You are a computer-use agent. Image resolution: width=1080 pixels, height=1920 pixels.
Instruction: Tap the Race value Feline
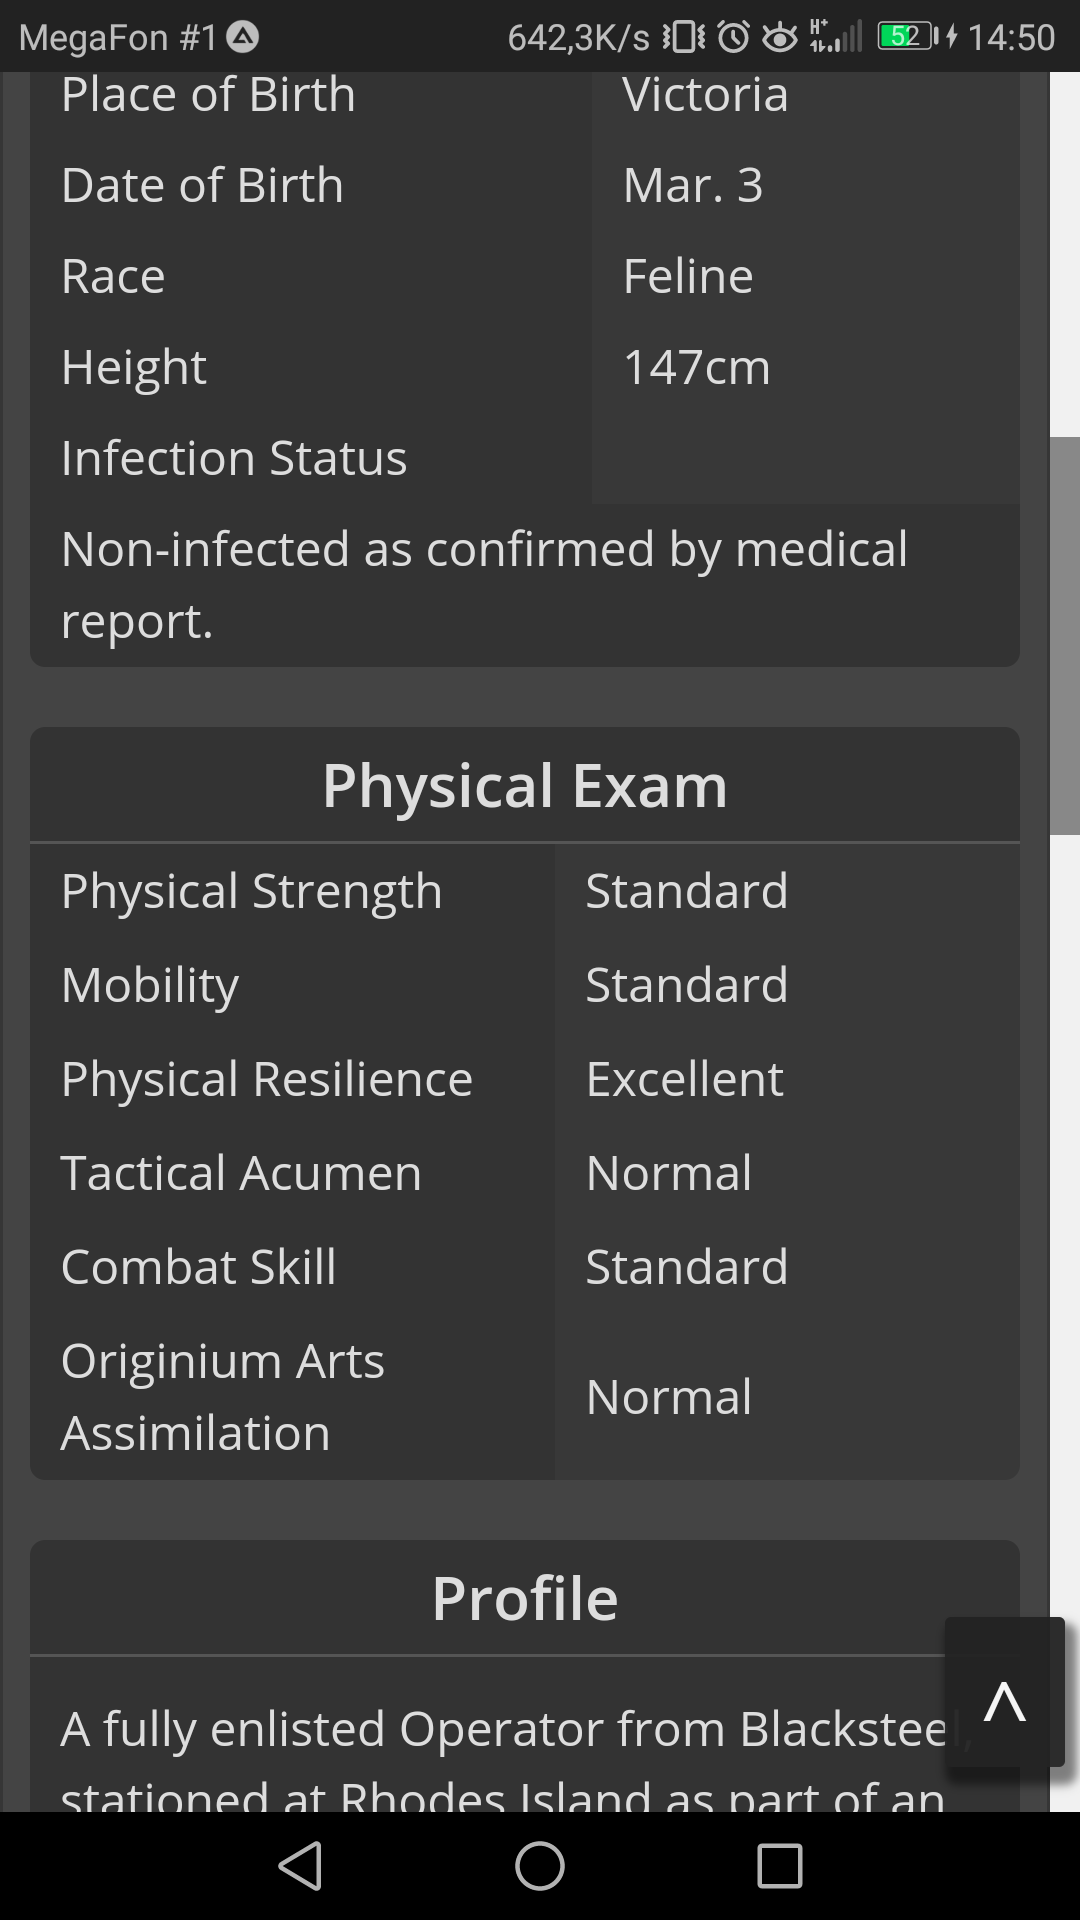[x=688, y=276]
